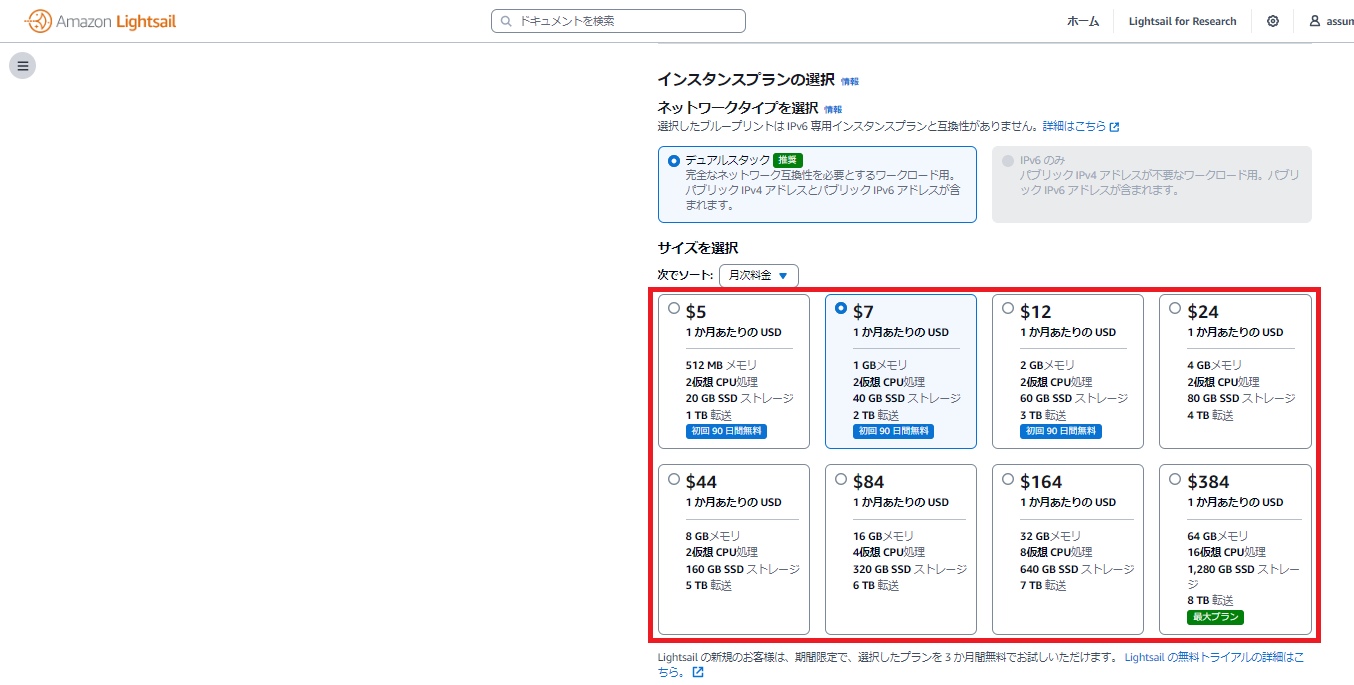Open the hamburger navigation menu

pos(22,65)
